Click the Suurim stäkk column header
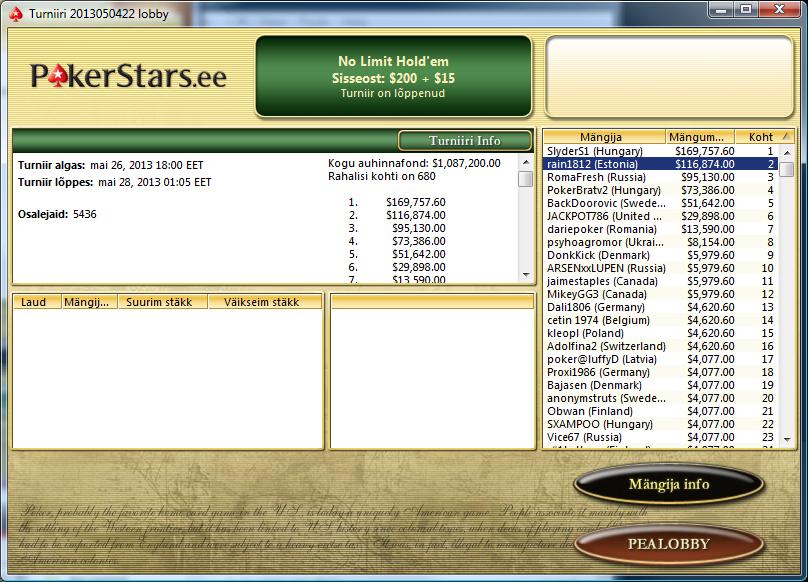This screenshot has width=808, height=582. pyautogui.click(x=150, y=301)
